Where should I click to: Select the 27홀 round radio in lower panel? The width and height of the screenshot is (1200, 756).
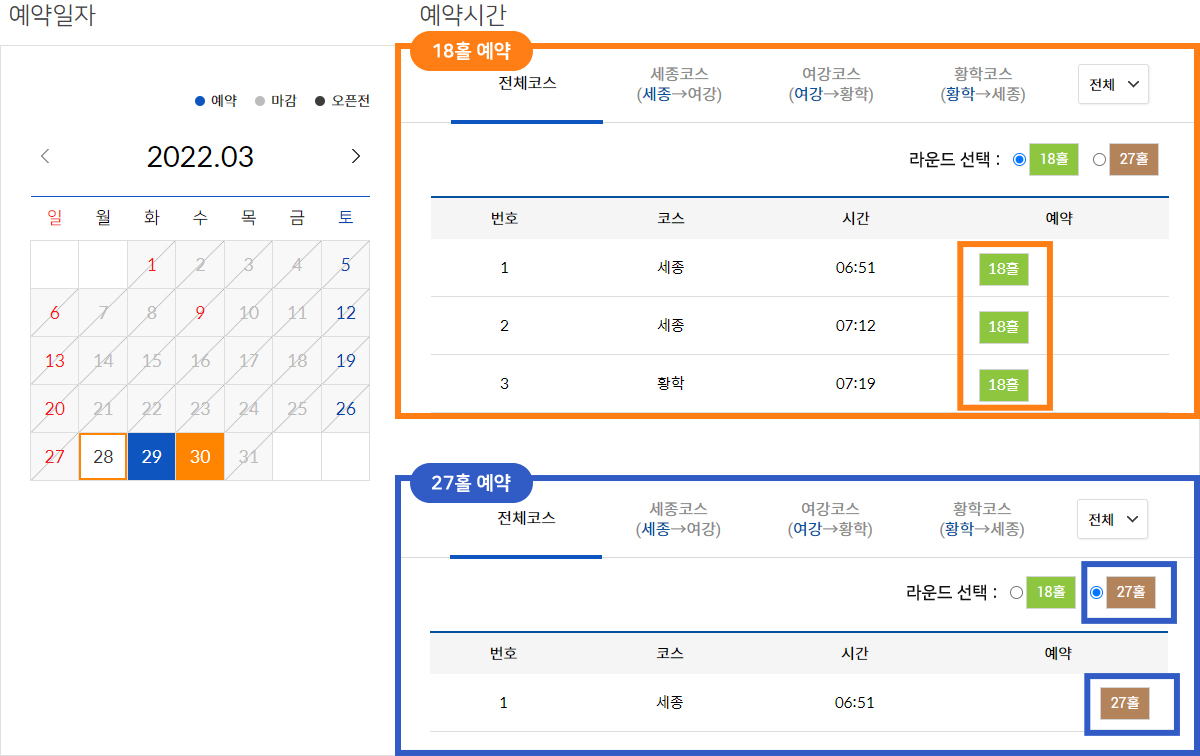coord(1096,592)
